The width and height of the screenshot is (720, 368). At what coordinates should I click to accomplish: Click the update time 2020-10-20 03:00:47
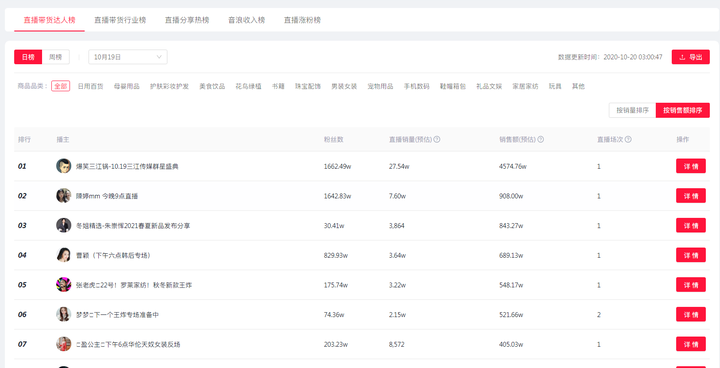coord(633,57)
